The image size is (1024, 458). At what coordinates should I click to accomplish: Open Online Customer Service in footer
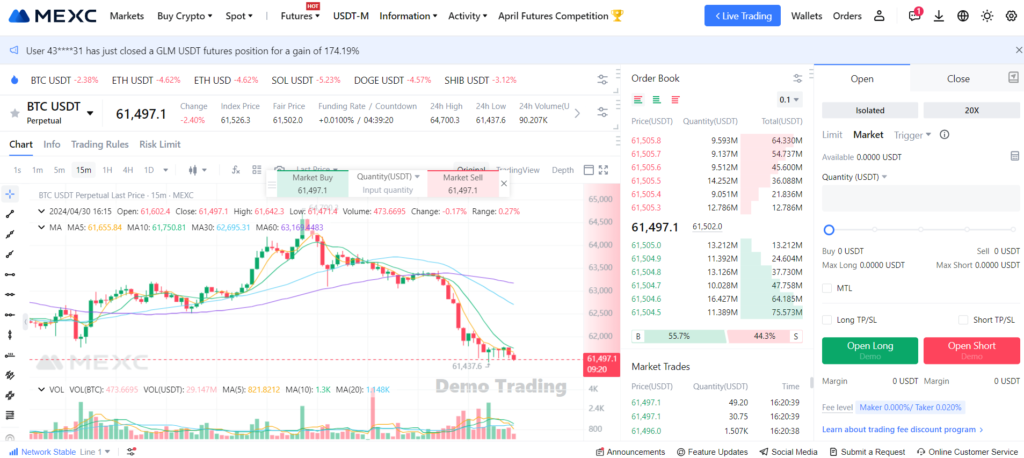[x=967, y=451]
